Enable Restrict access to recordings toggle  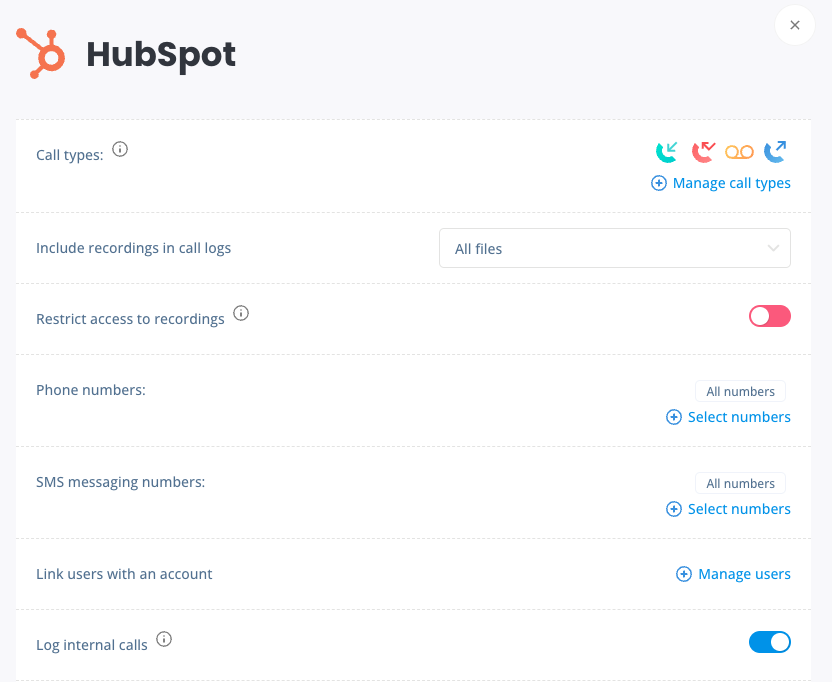[769, 316]
